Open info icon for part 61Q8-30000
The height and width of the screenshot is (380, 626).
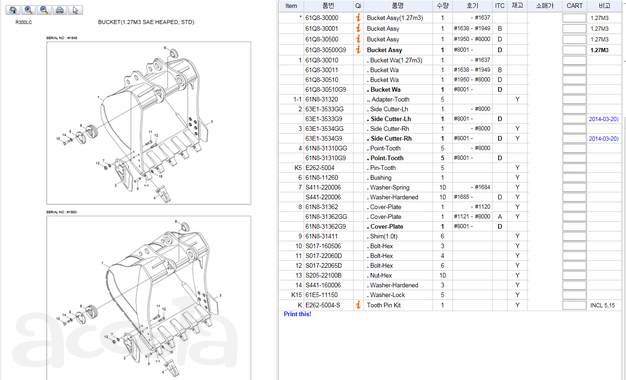(358, 18)
